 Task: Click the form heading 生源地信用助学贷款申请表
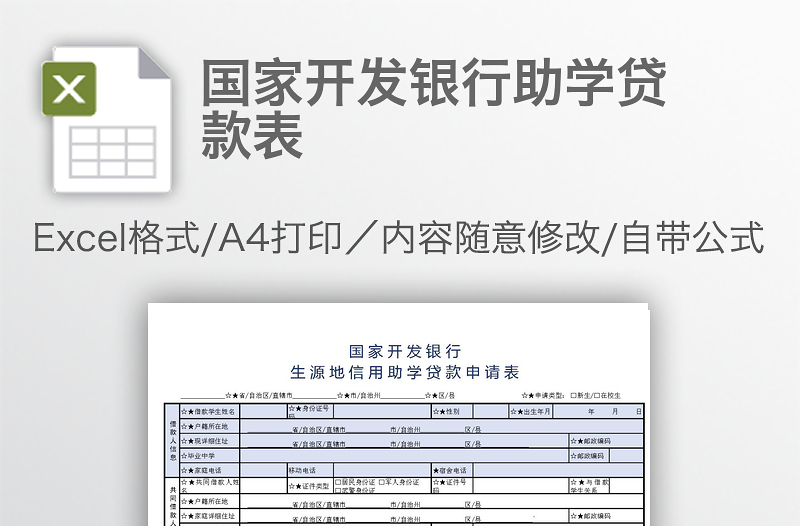click(405, 372)
